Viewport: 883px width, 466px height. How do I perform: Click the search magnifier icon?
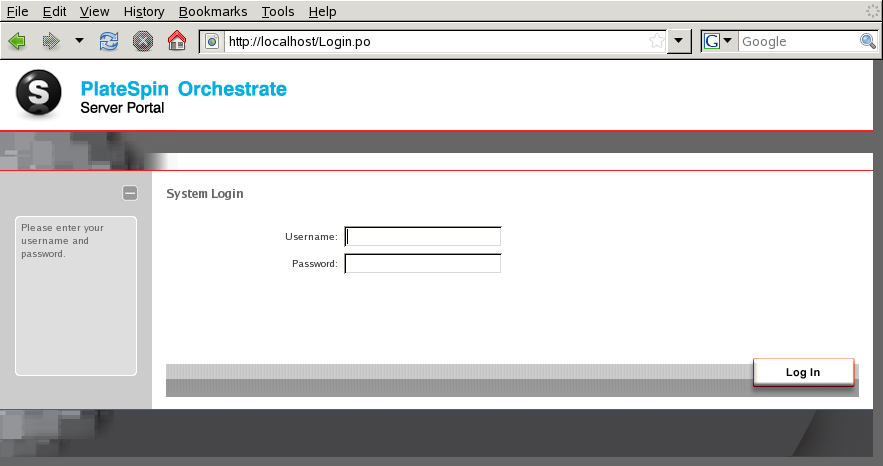click(x=867, y=41)
